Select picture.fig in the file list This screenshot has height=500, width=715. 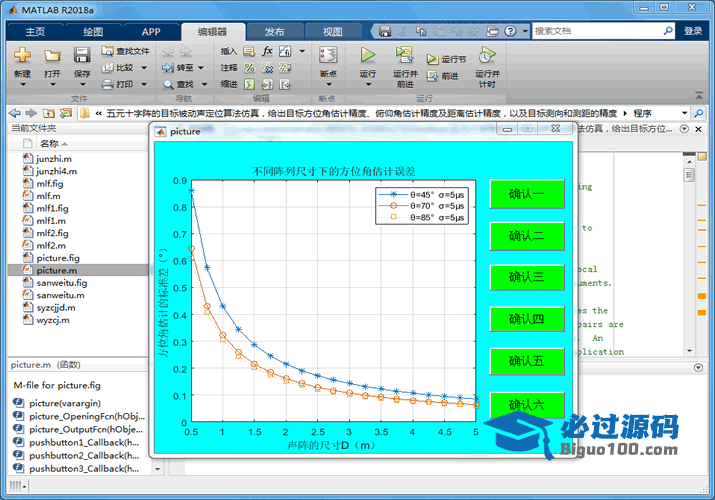58,258
